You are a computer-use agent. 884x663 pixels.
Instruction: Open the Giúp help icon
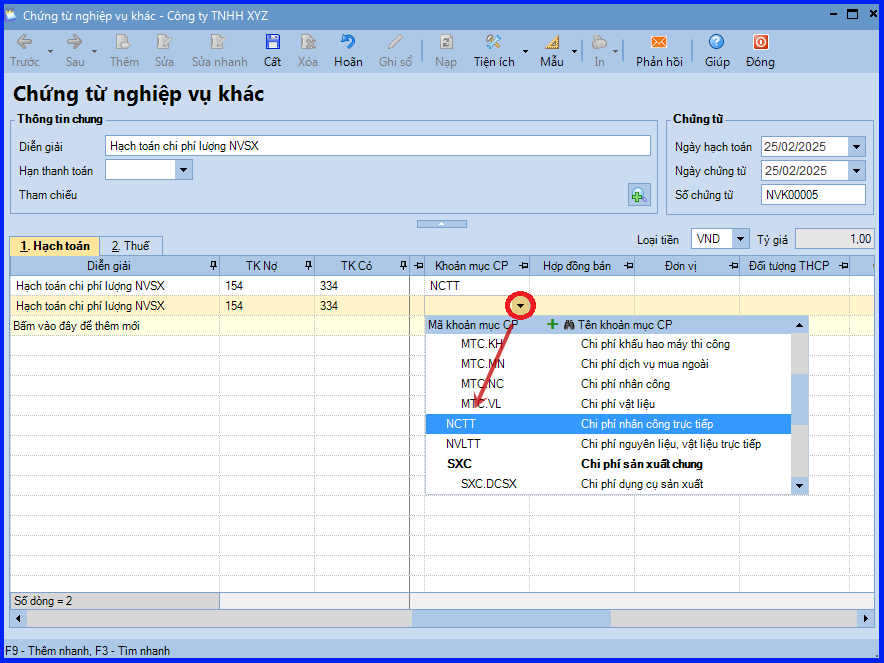[x=717, y=42]
